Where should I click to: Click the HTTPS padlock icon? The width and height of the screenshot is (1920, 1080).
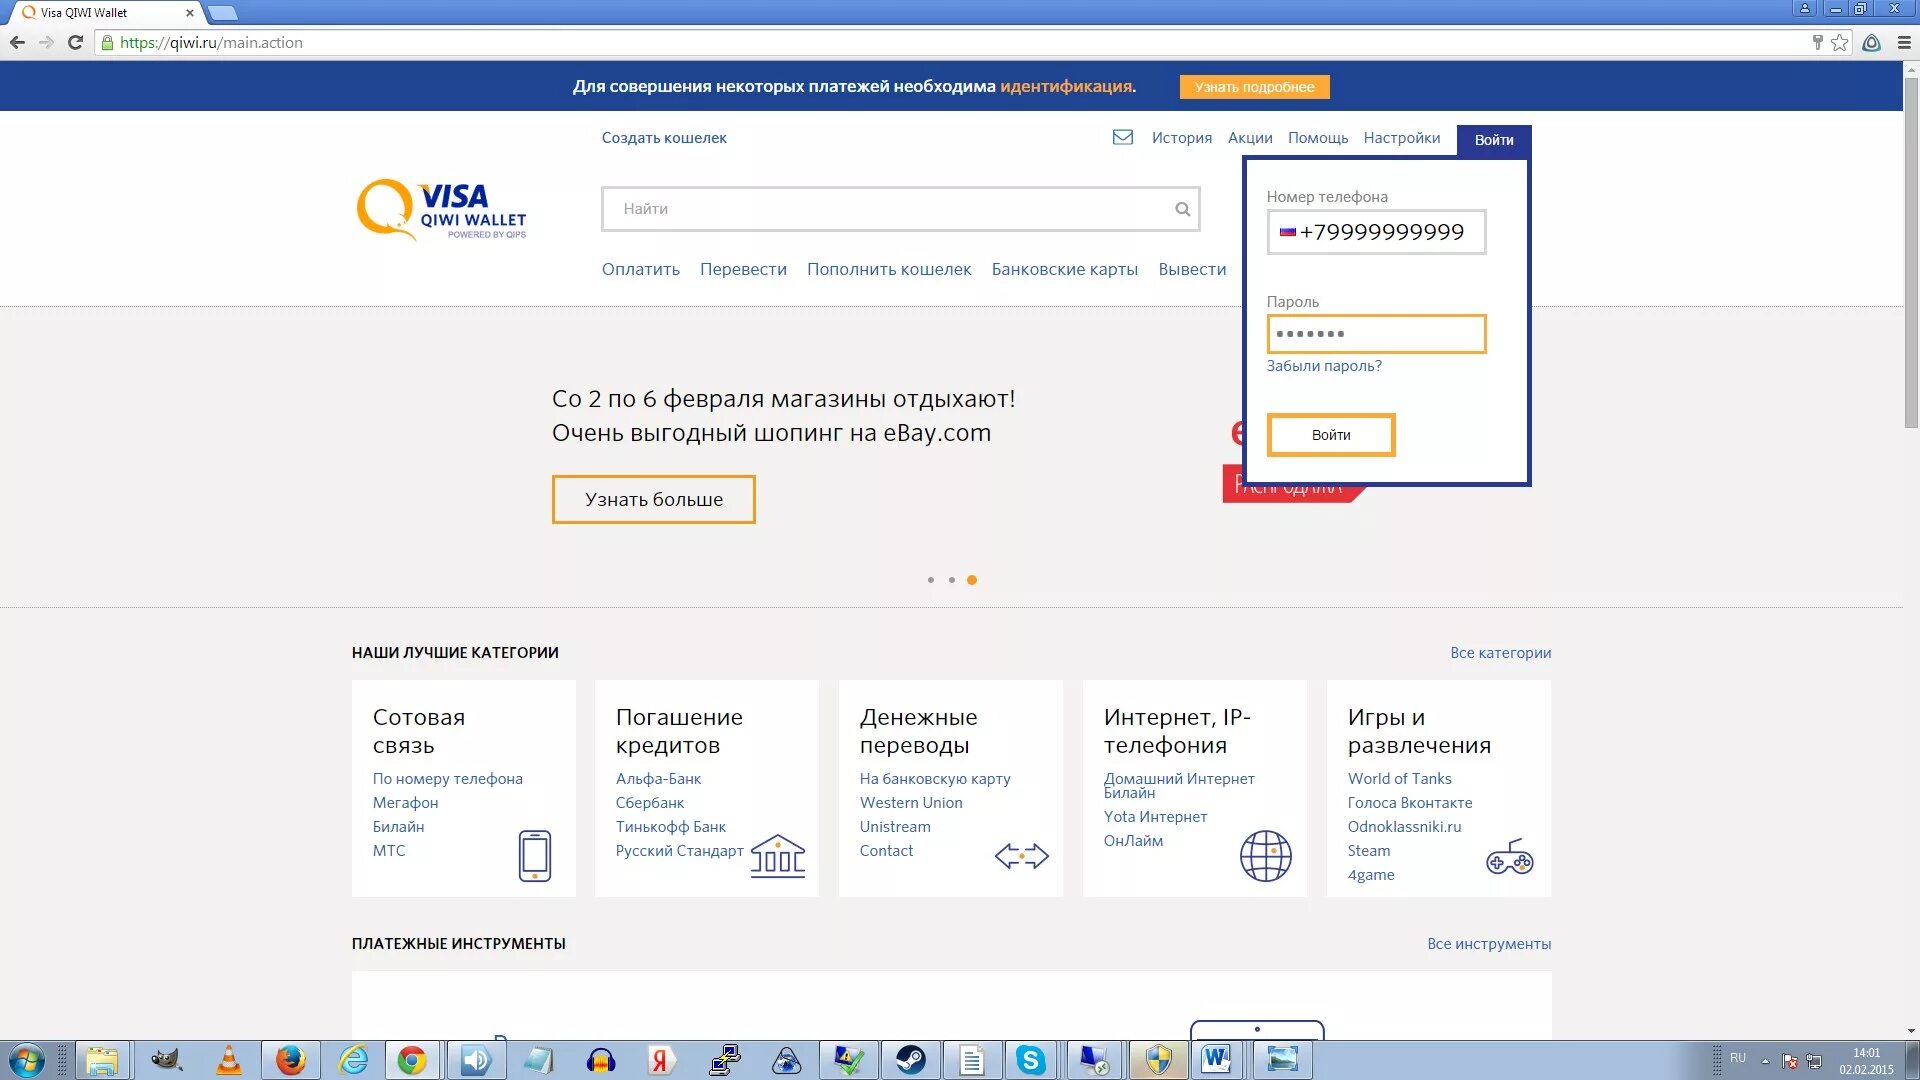[107, 42]
